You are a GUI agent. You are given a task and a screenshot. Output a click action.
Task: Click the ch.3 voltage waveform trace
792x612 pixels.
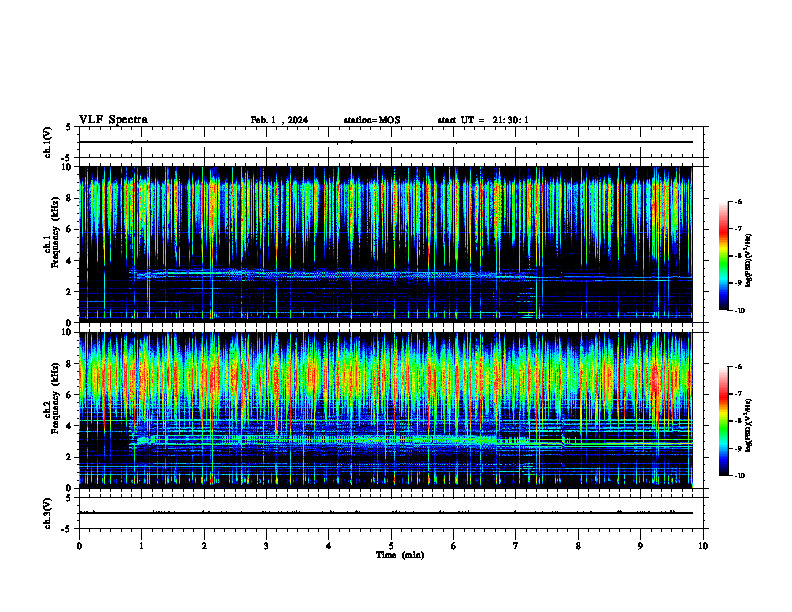[386, 513]
